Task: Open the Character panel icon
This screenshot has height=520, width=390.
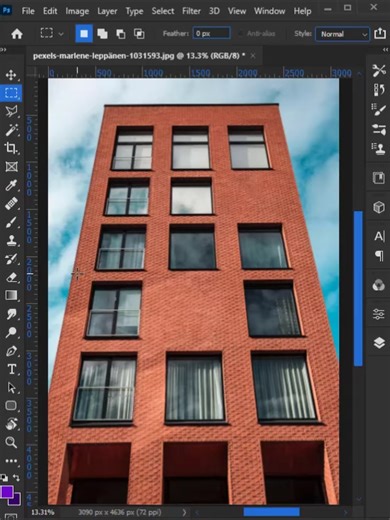Action: tap(379, 236)
